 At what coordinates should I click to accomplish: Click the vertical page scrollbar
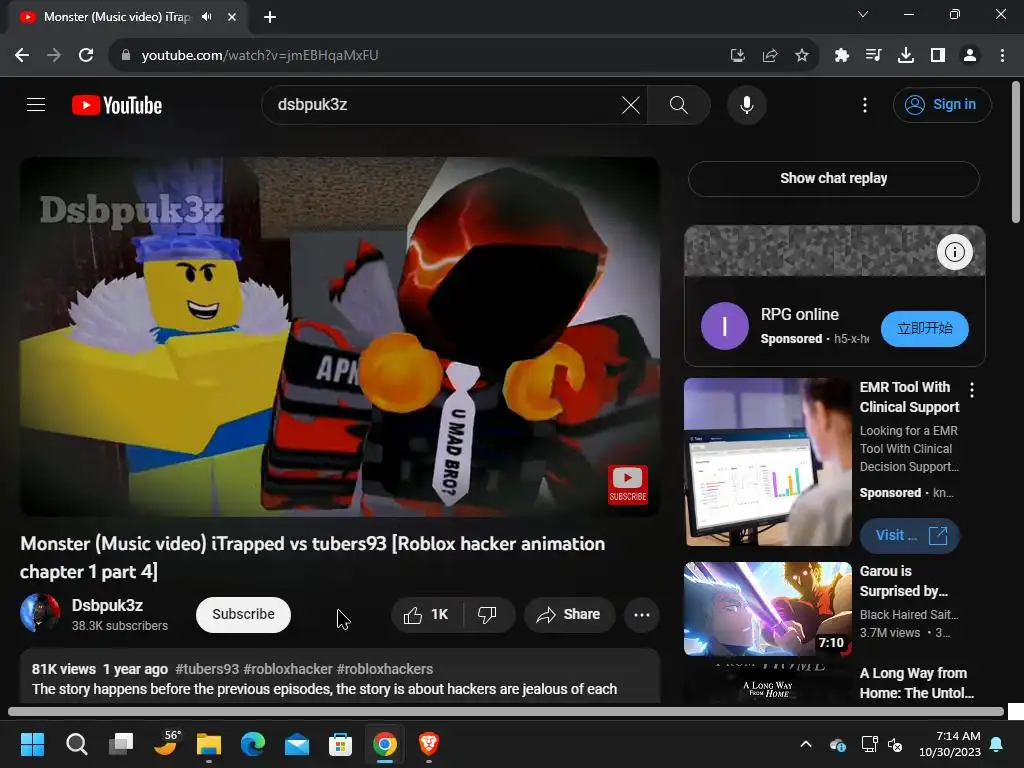[x=1016, y=152]
